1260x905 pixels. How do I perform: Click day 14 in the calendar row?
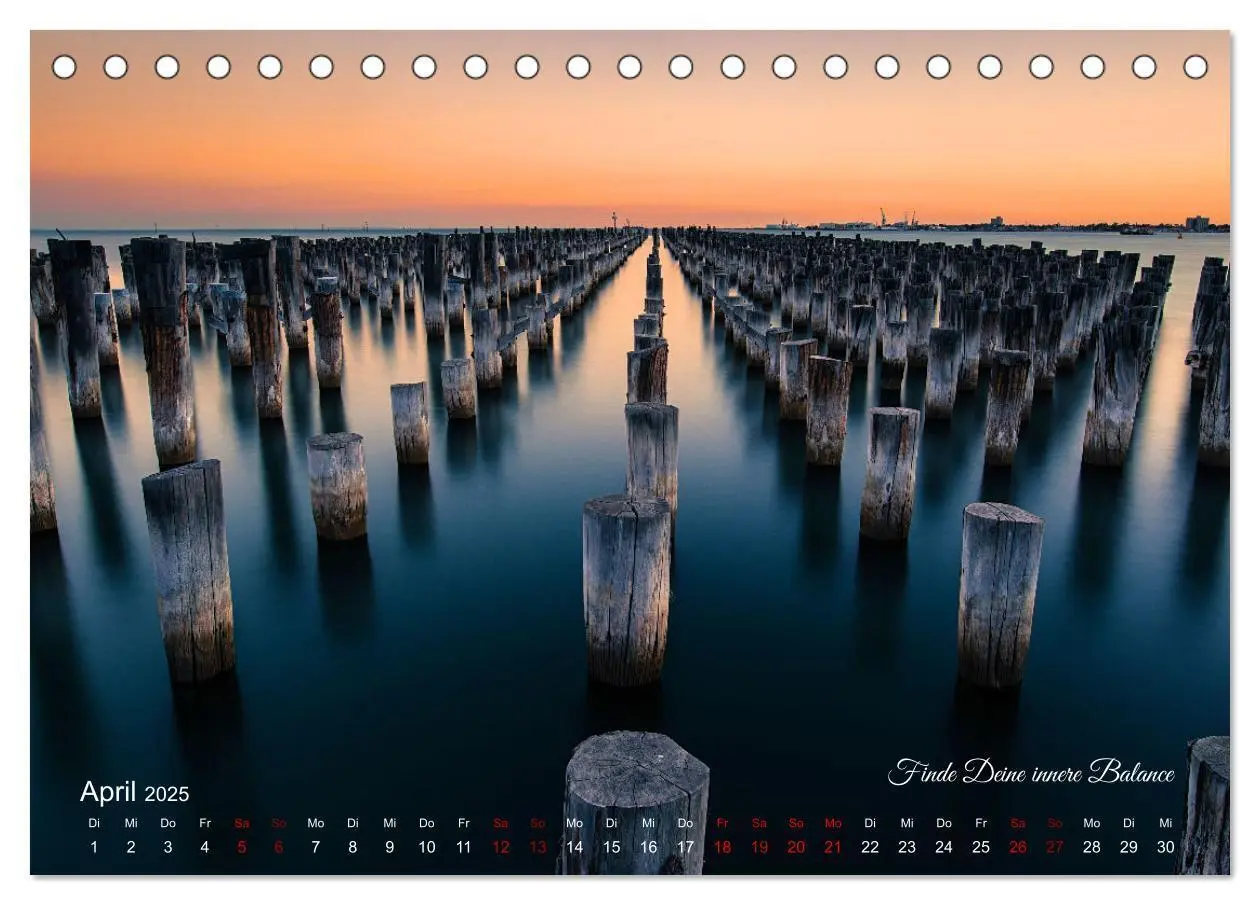(x=575, y=847)
